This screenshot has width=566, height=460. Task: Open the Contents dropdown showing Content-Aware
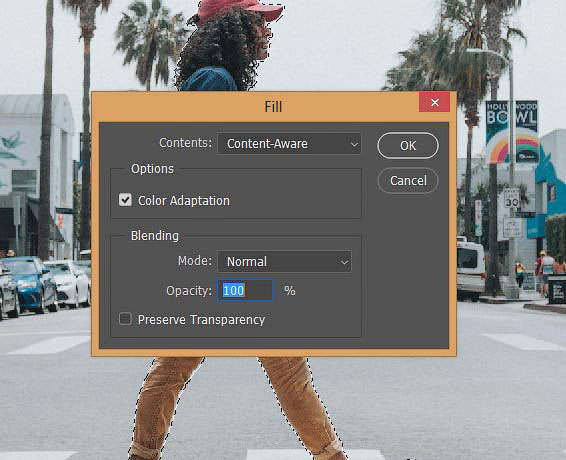[x=289, y=144]
